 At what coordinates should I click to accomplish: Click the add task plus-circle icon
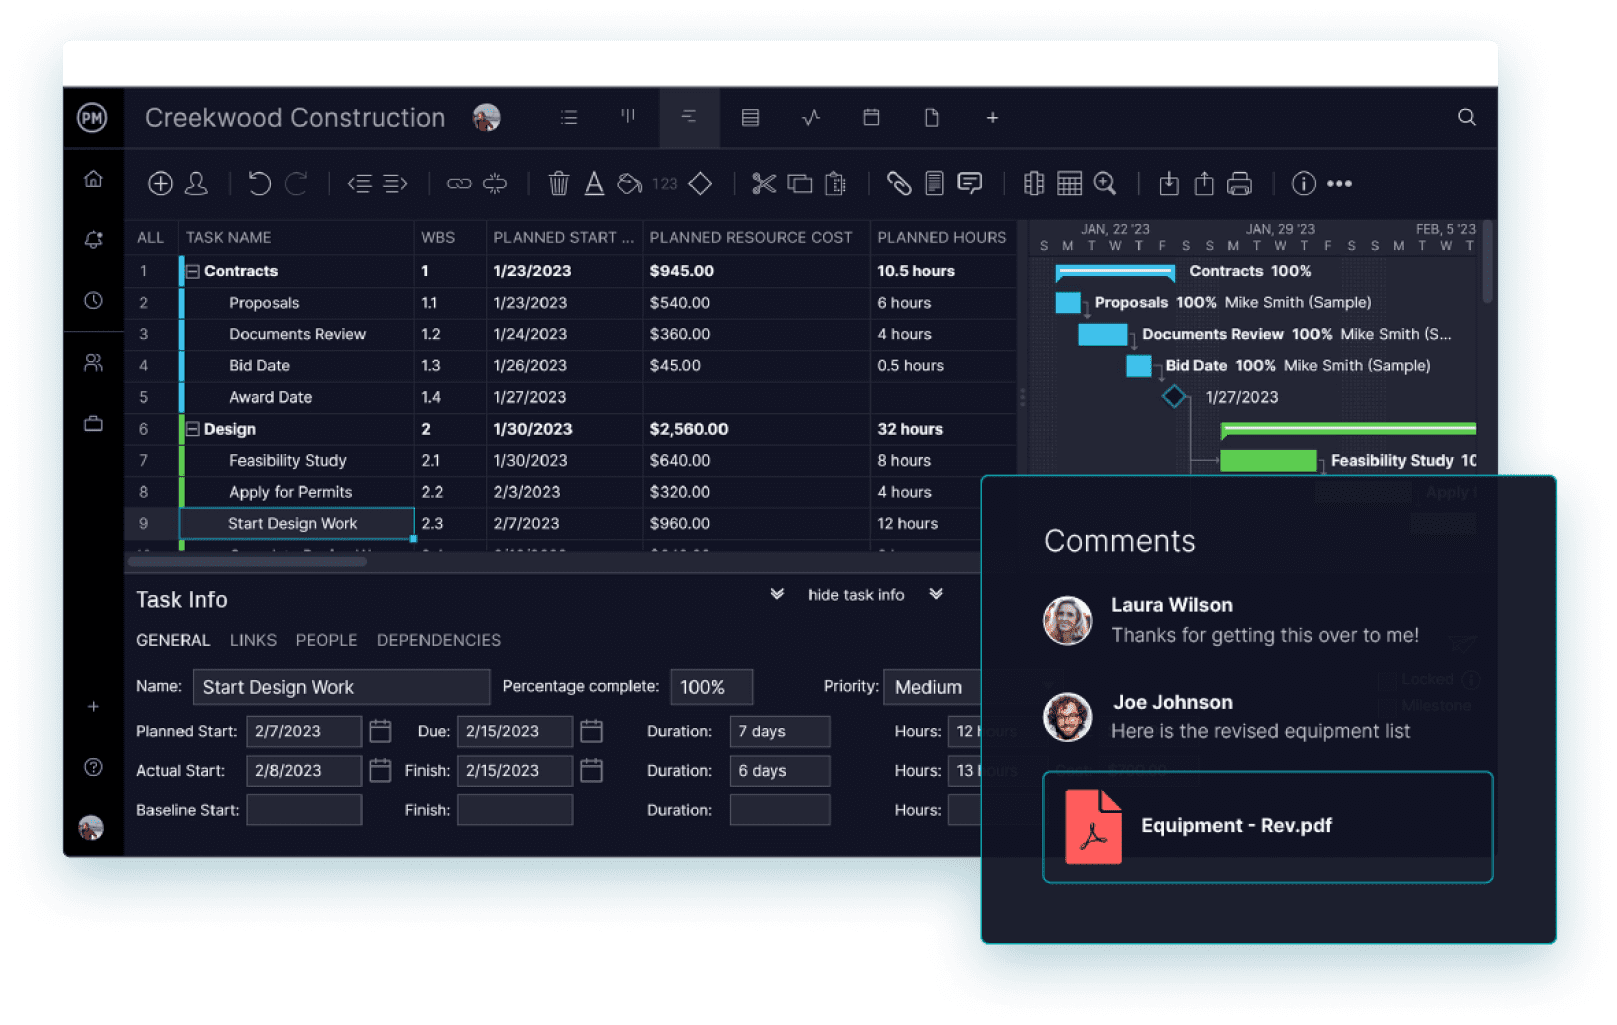(160, 183)
